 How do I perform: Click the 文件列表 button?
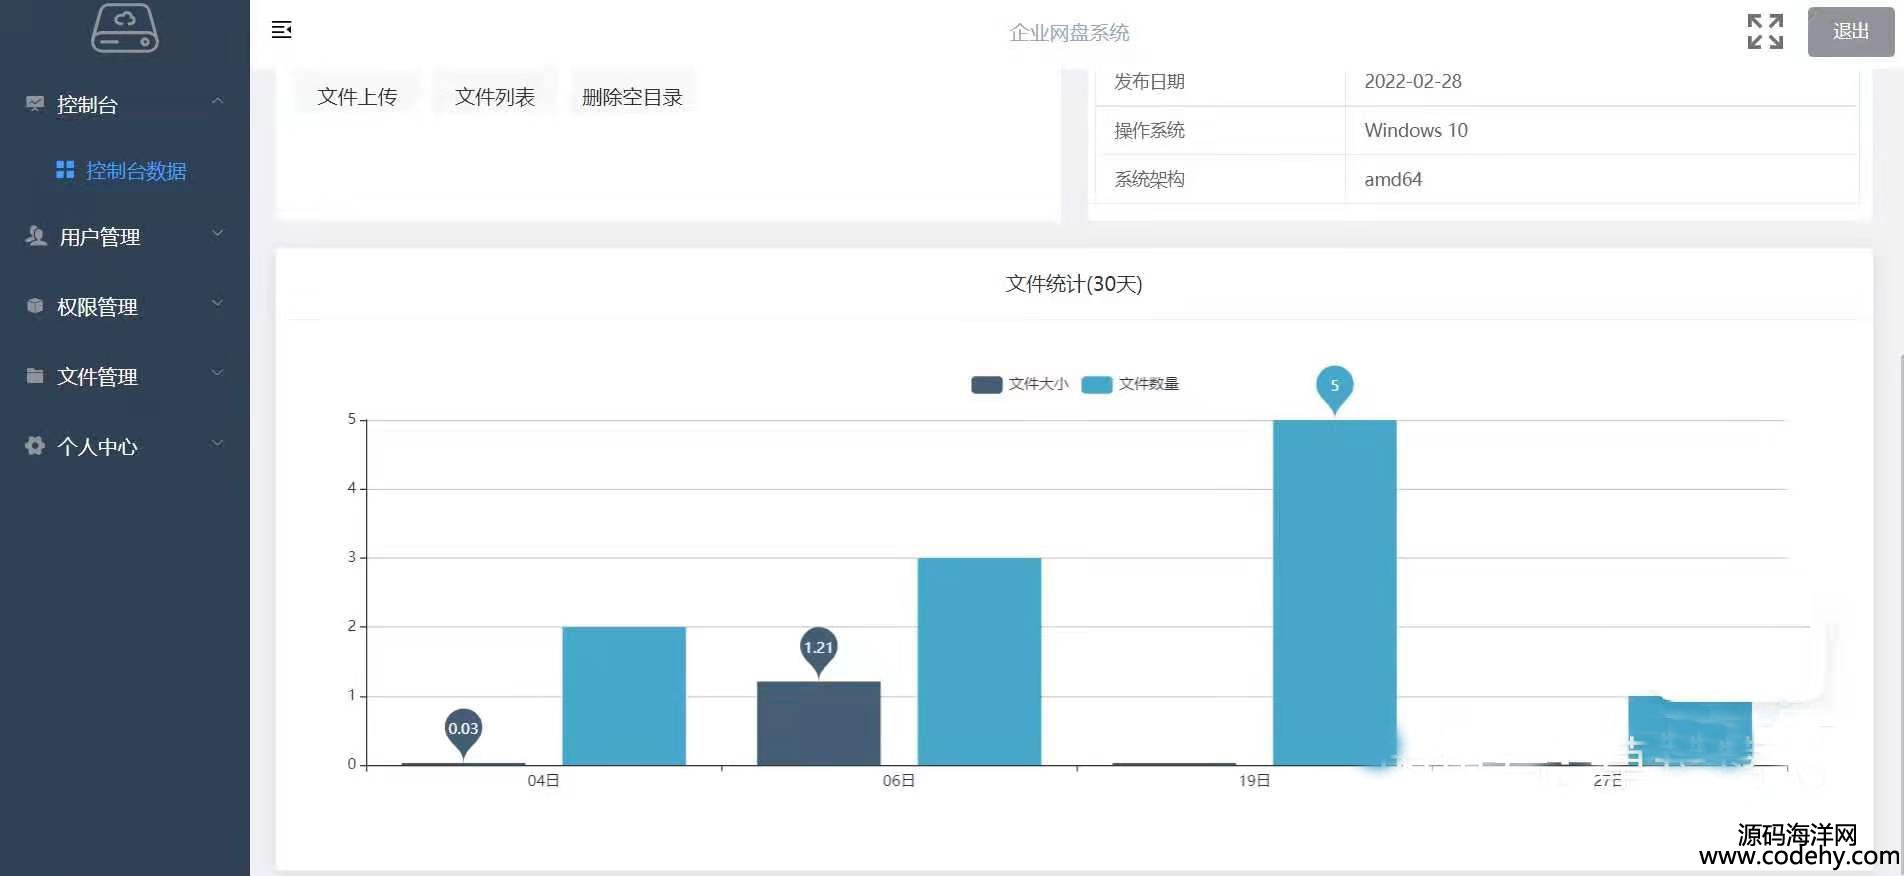[494, 97]
